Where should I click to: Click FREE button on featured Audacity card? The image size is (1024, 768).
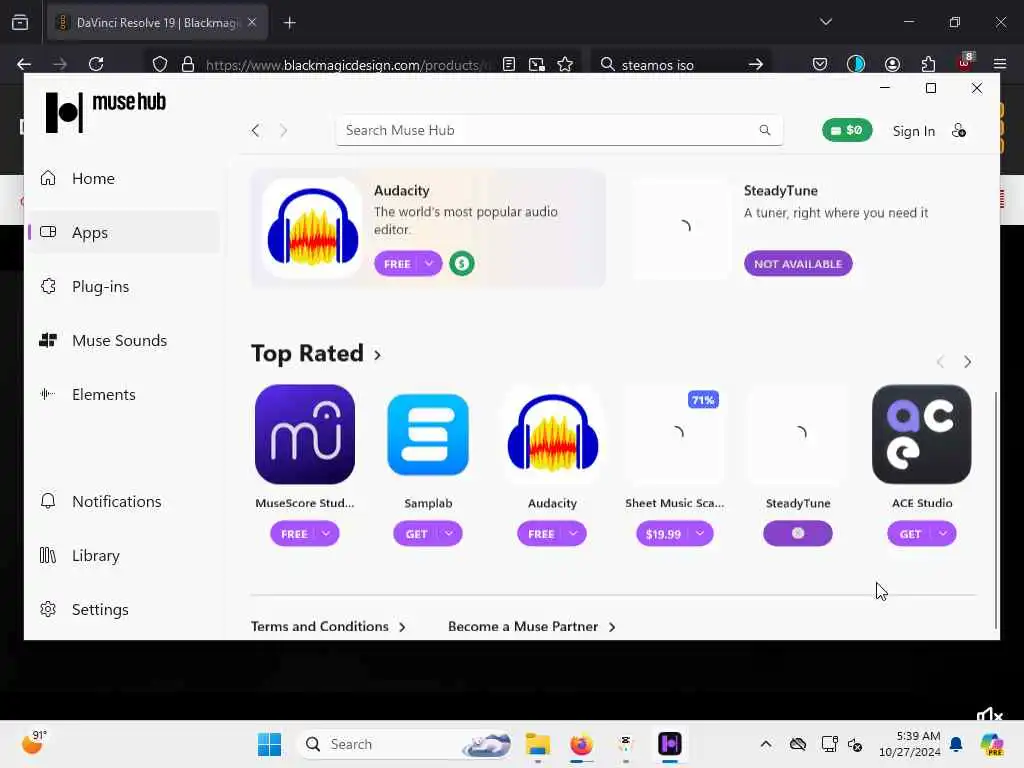tap(397, 264)
